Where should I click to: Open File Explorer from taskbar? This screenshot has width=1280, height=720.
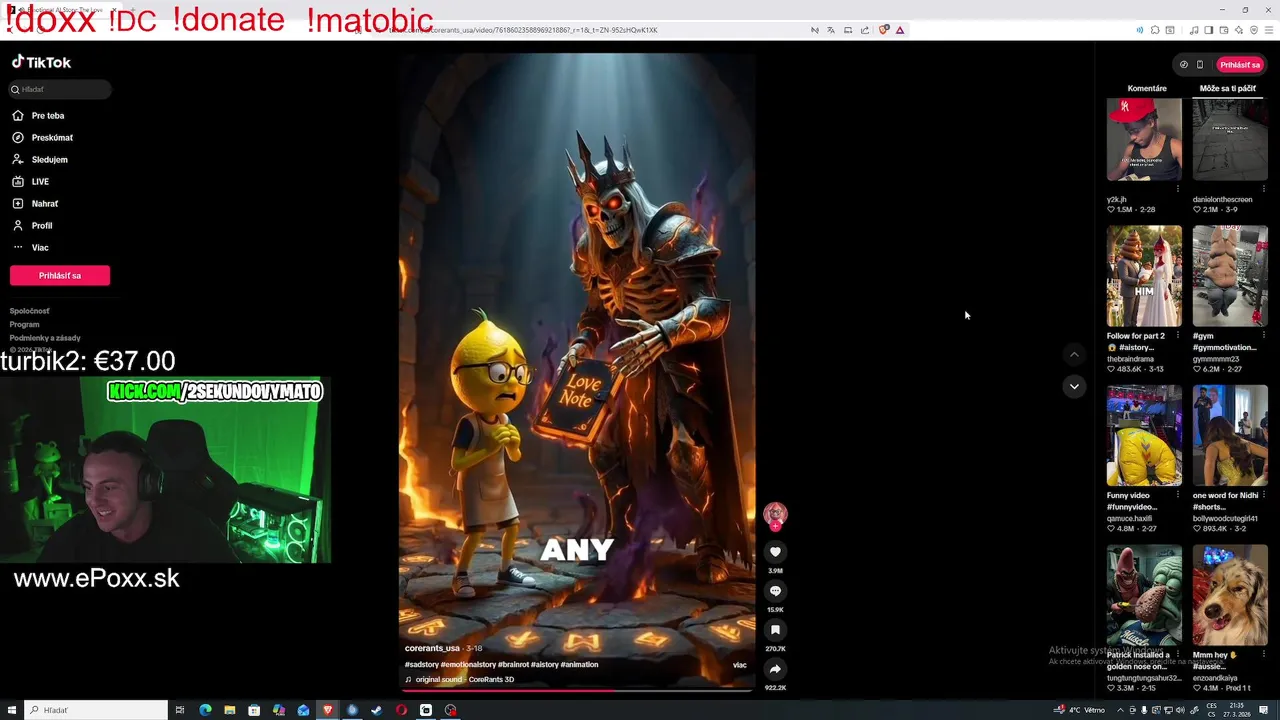[x=230, y=710]
